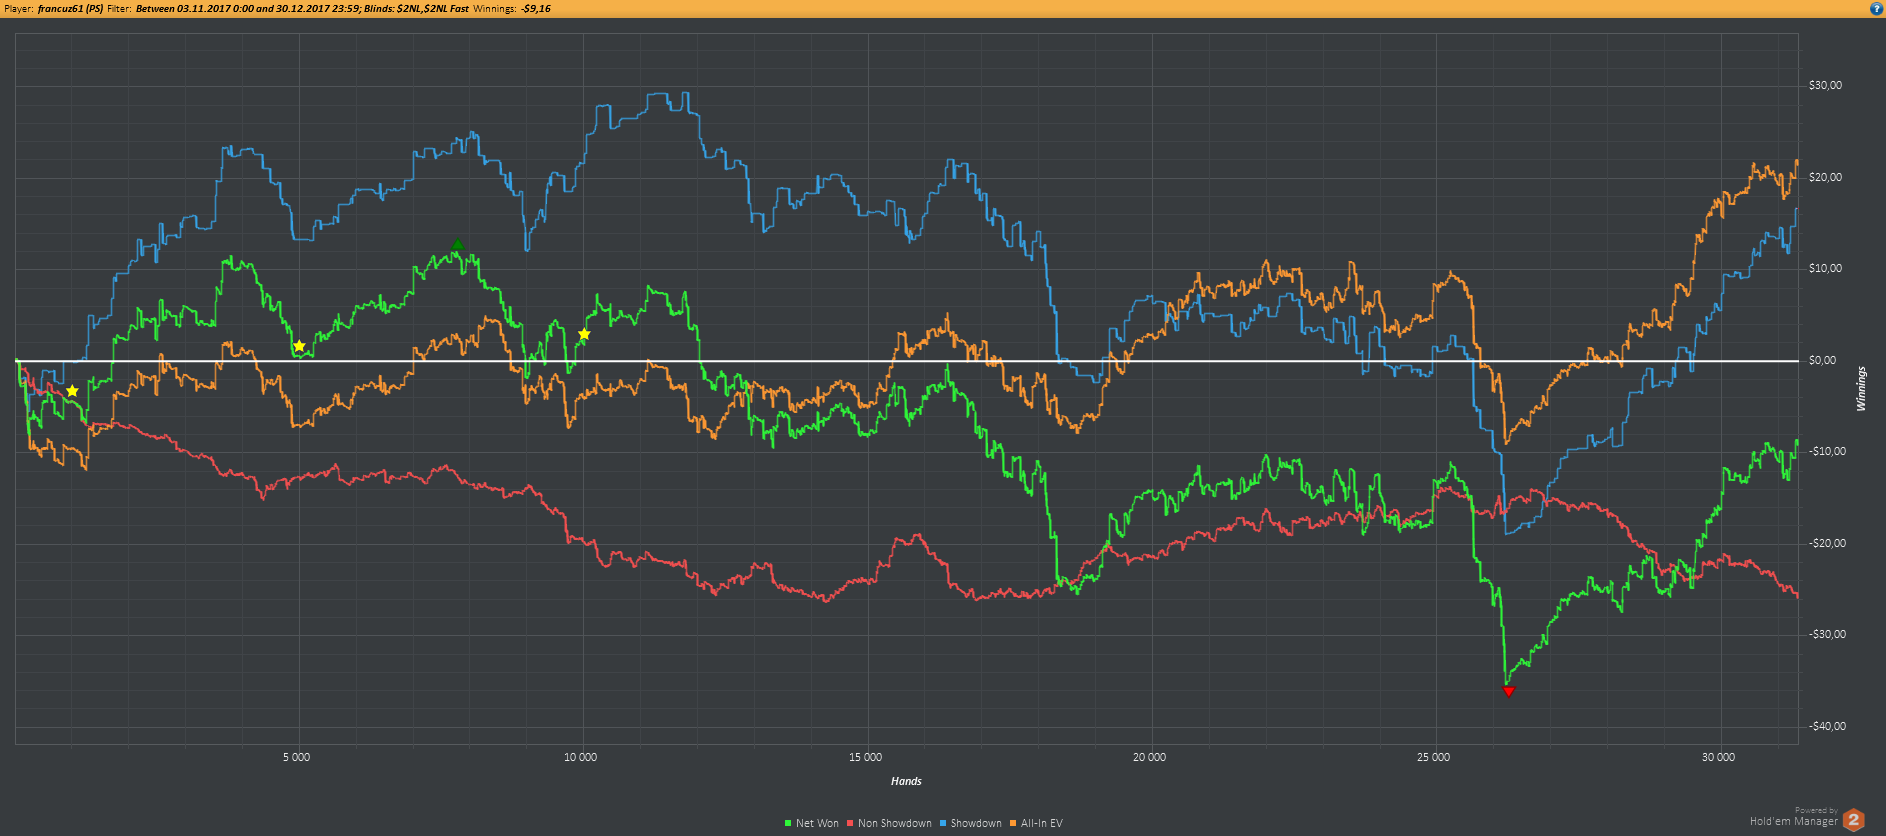Viewport: 1886px width, 836px height.
Task: Select the first yellow star near graph start
Action: pos(72,391)
